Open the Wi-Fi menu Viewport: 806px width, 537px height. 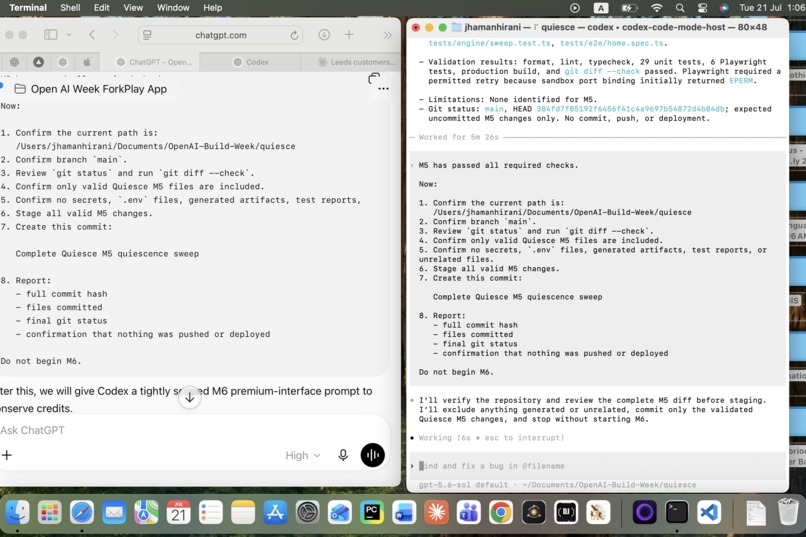click(656, 8)
